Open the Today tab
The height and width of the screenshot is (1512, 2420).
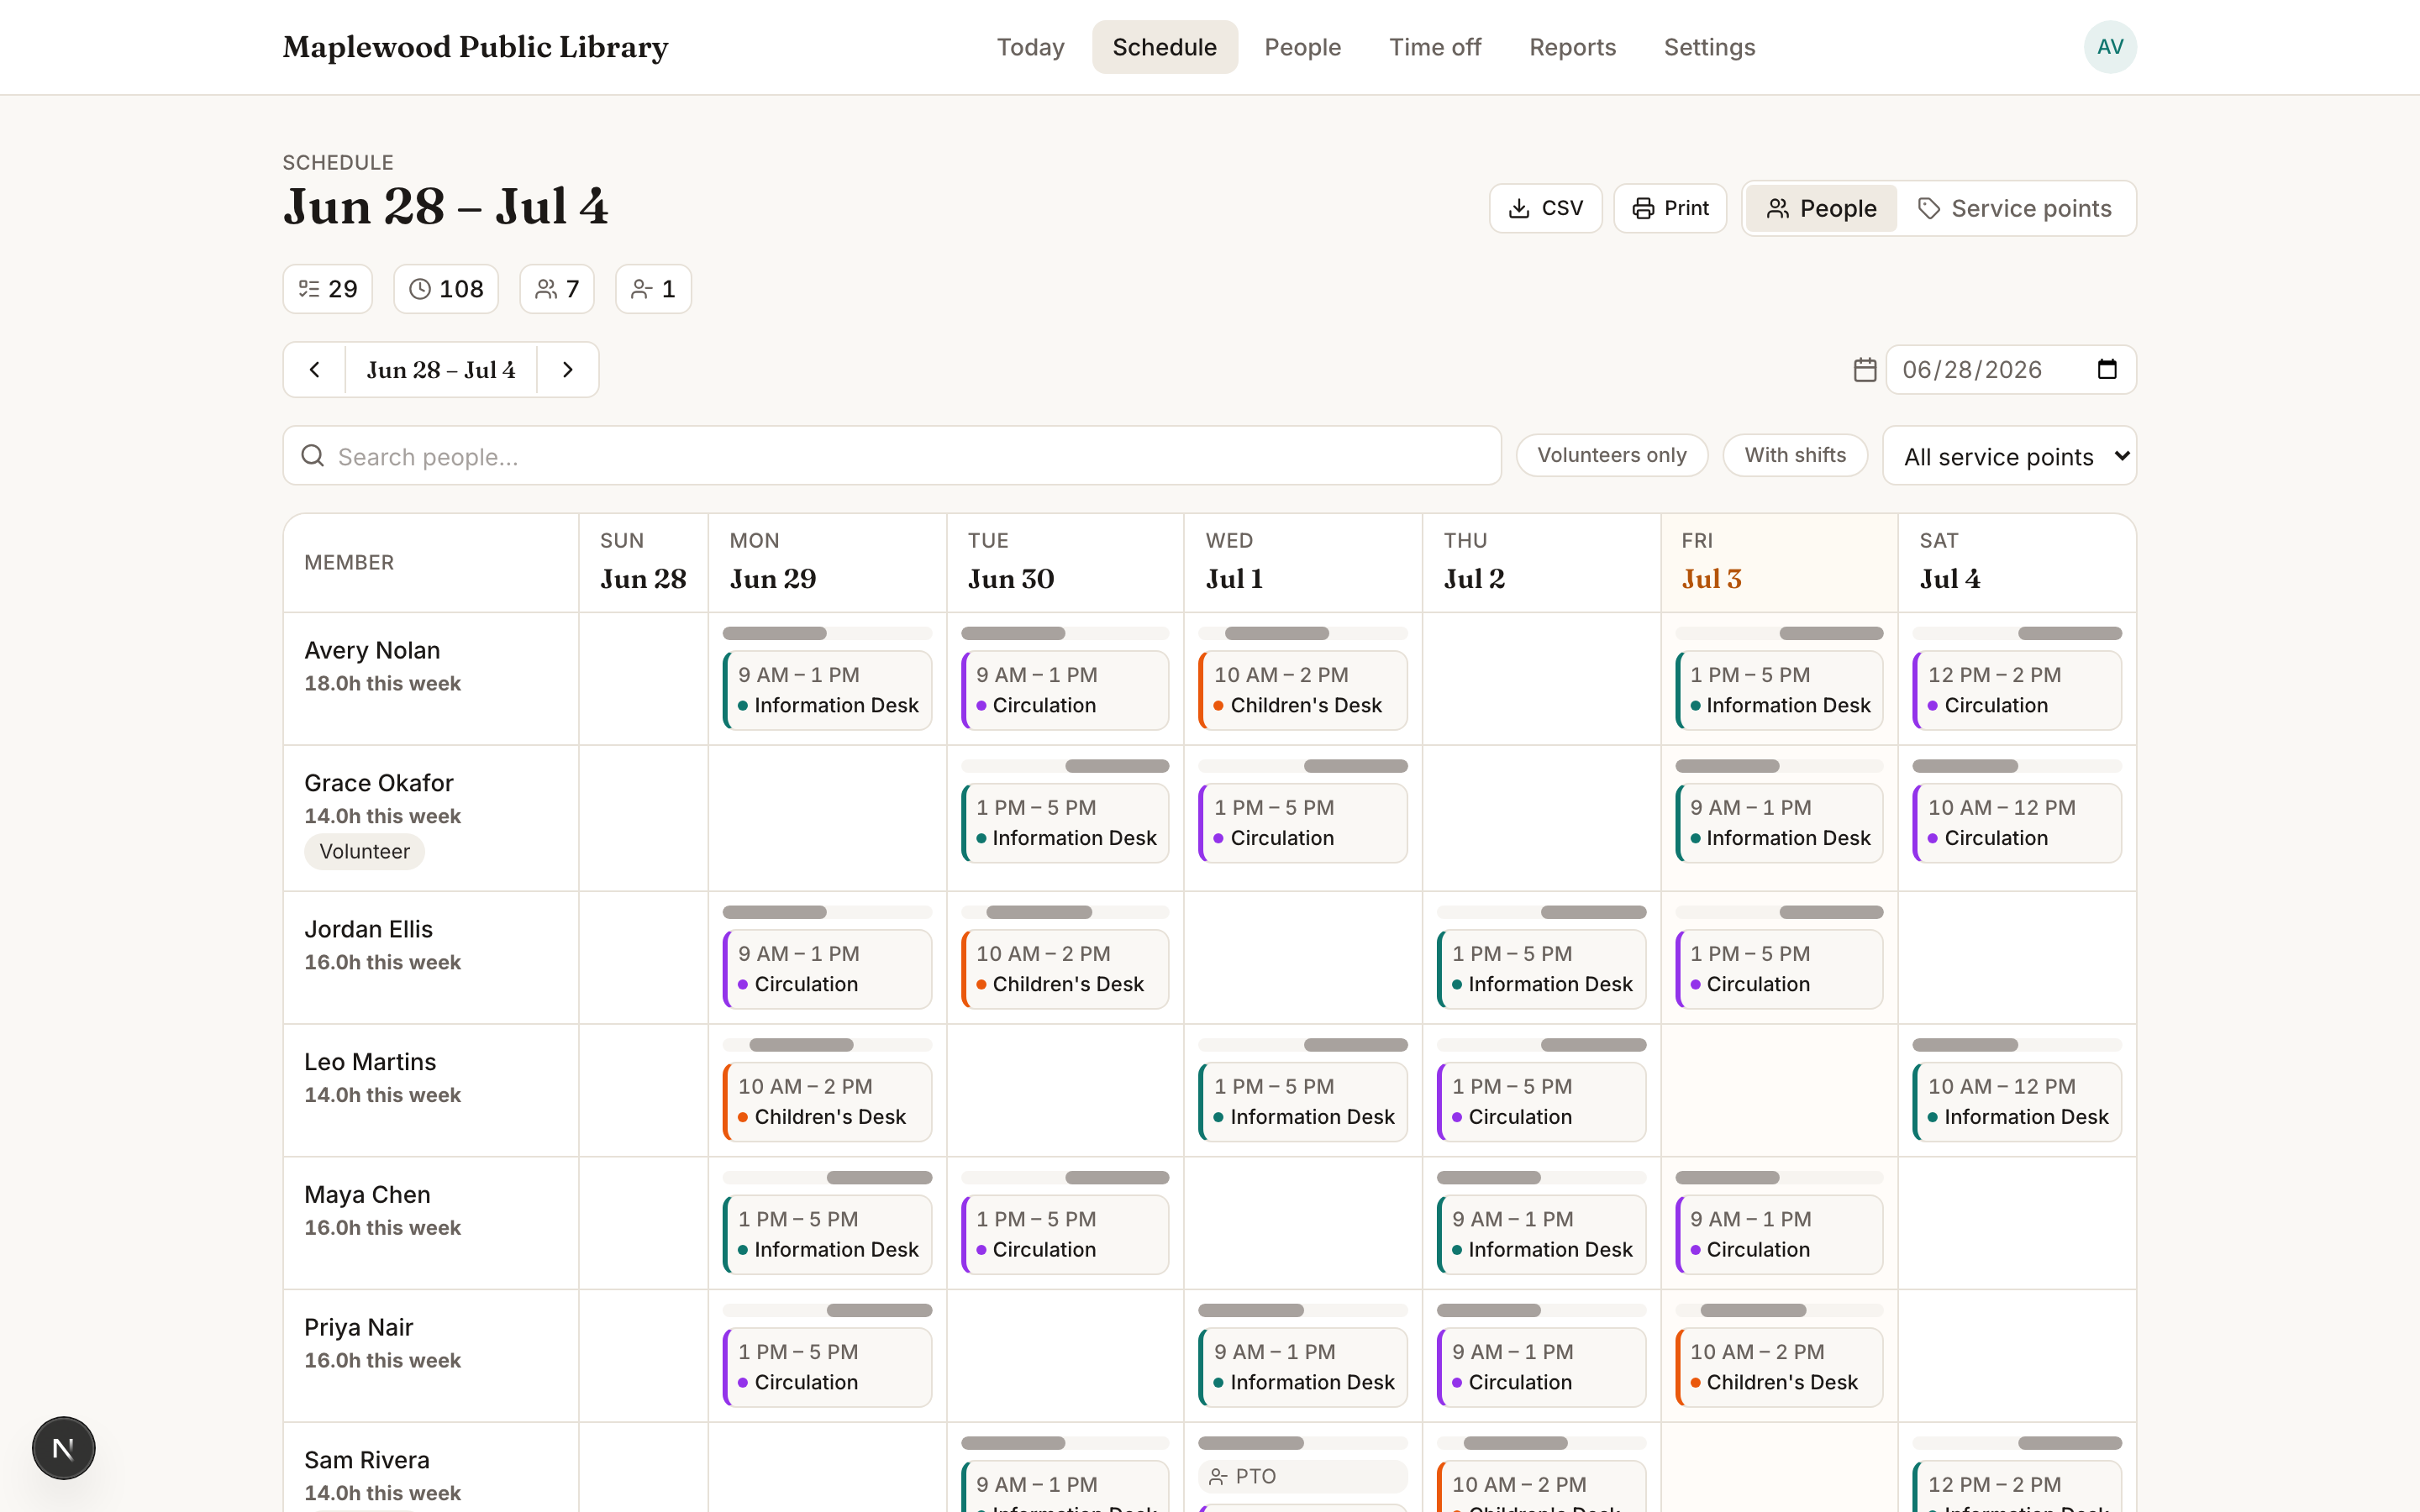point(1030,47)
